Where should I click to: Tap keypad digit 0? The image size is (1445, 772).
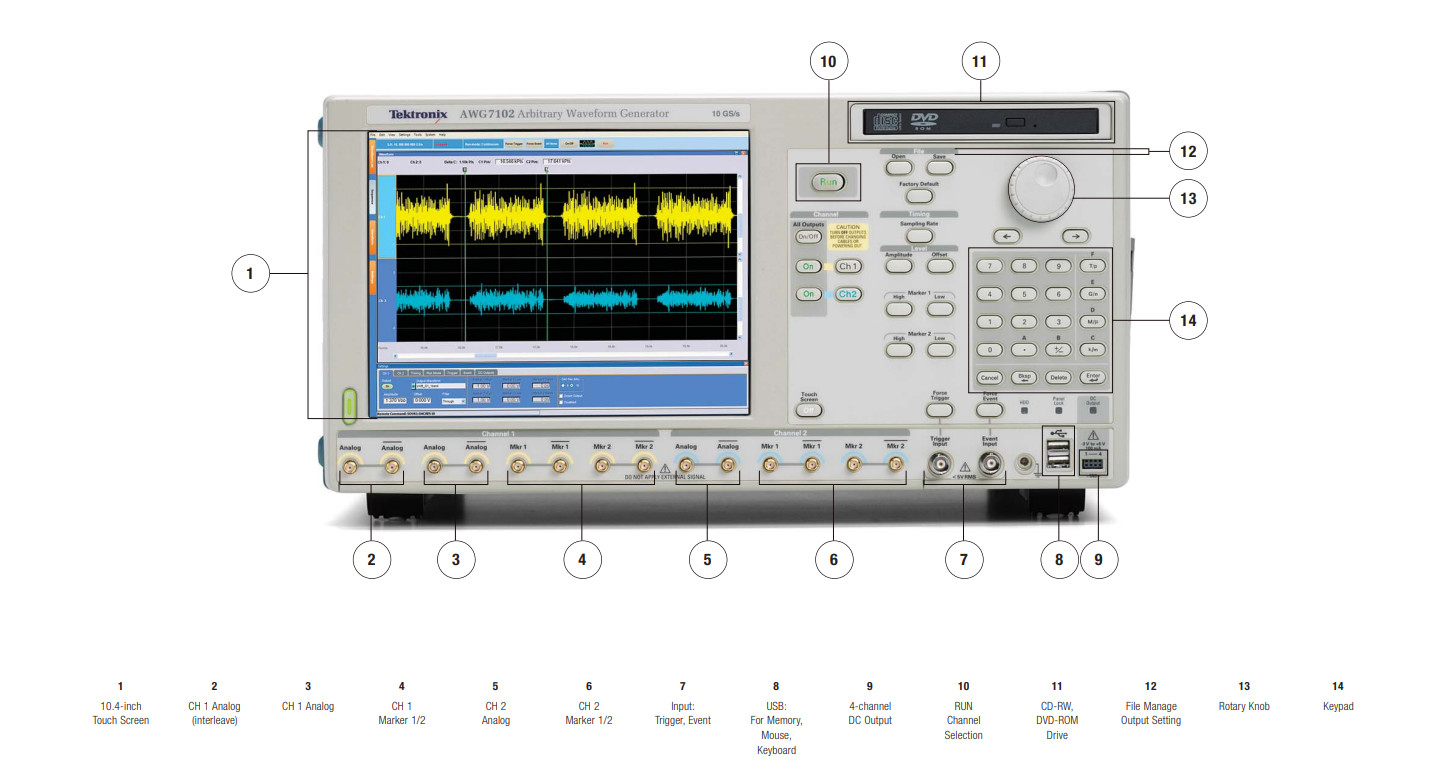pos(989,350)
